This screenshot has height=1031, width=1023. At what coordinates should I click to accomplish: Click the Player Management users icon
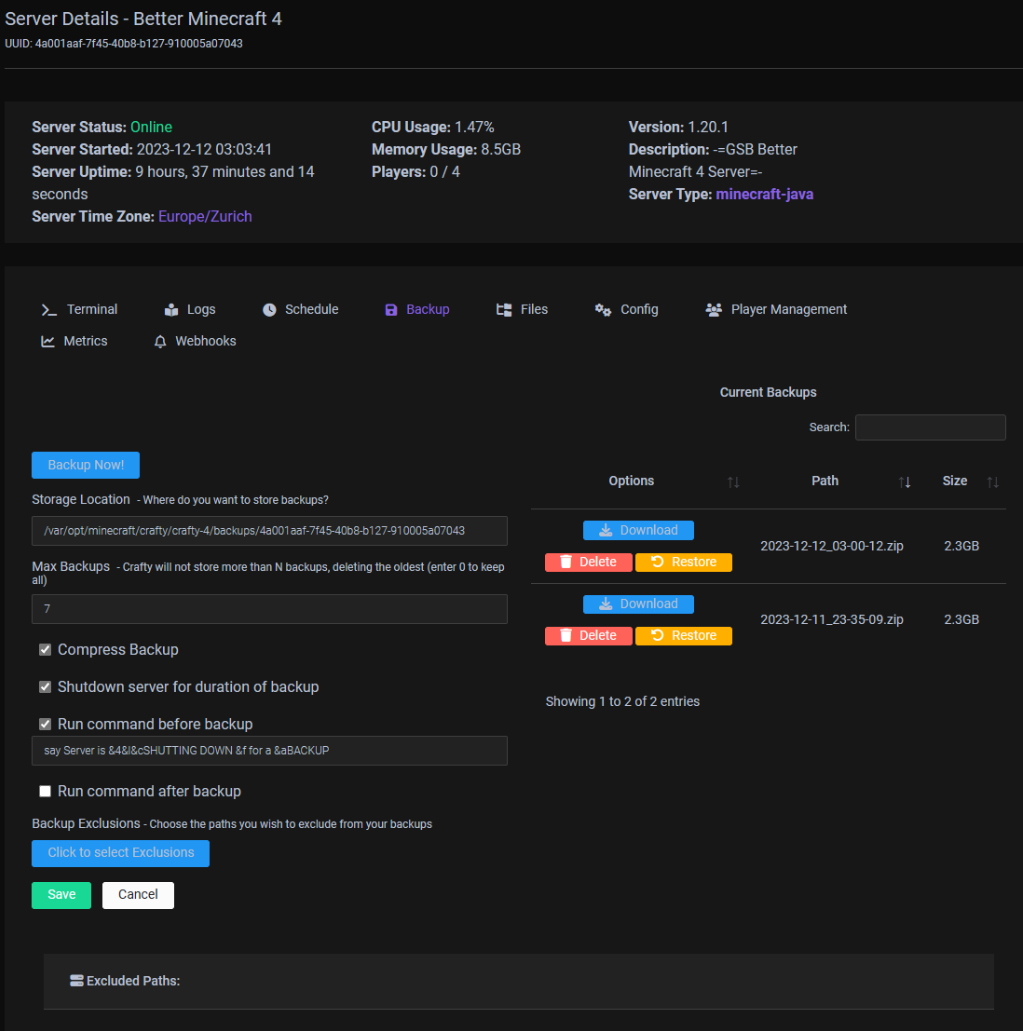click(714, 310)
